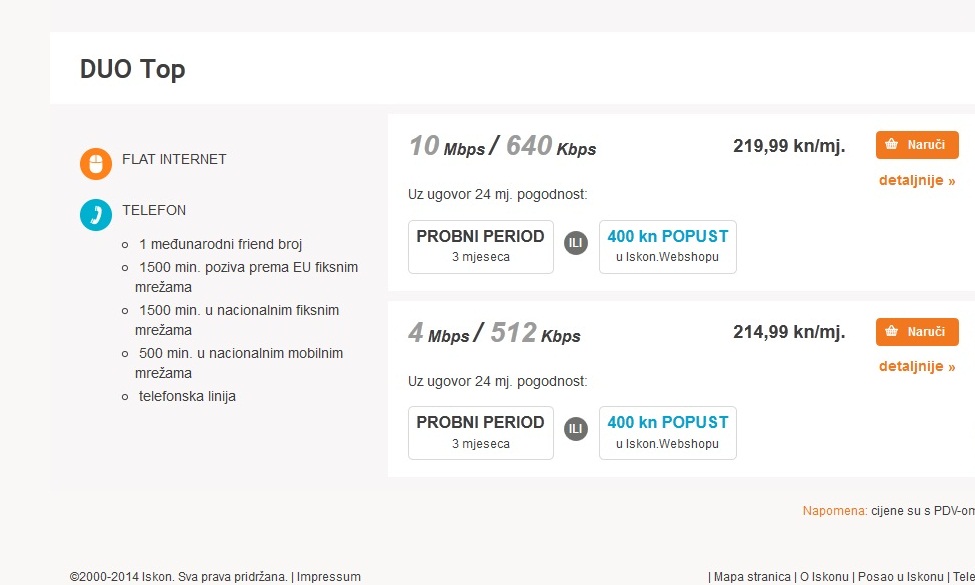The width and height of the screenshot is (975, 585).
Task: Order the 10 Mbps package with Naruči
Action: 917,145
